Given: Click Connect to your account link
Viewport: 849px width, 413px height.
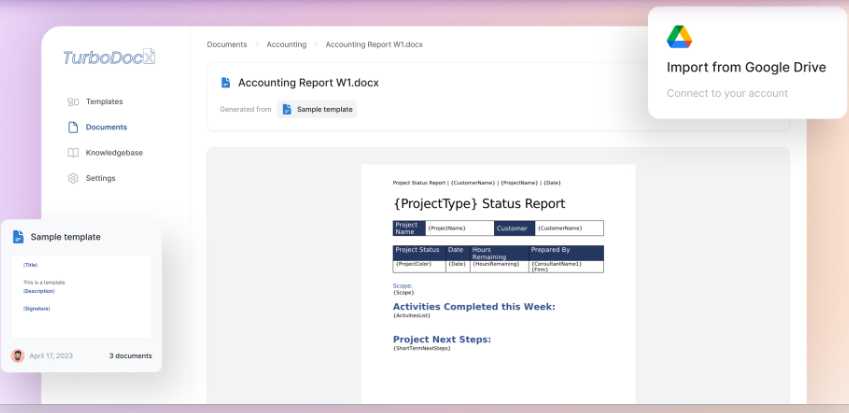Looking at the screenshot, I should click(x=727, y=93).
